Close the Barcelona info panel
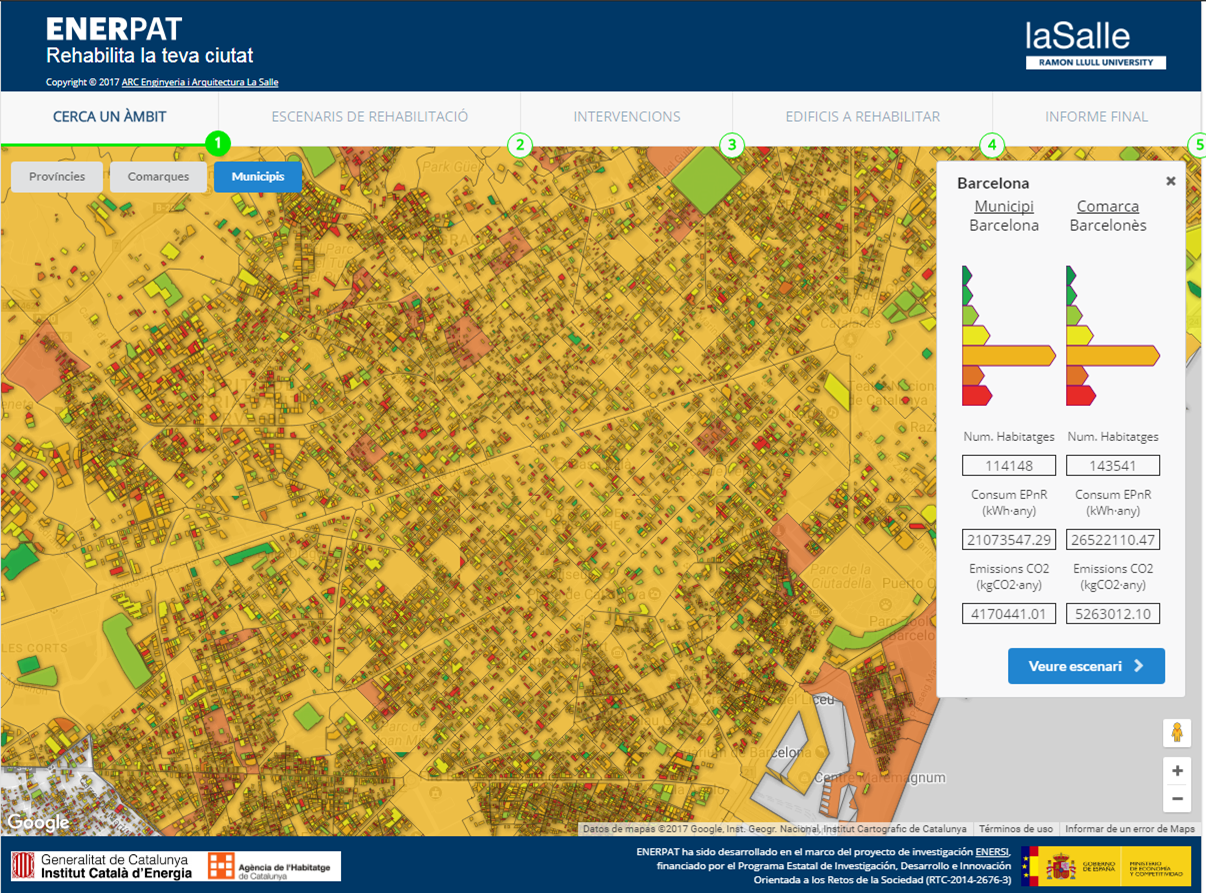The height and width of the screenshot is (893, 1206). tap(1170, 182)
